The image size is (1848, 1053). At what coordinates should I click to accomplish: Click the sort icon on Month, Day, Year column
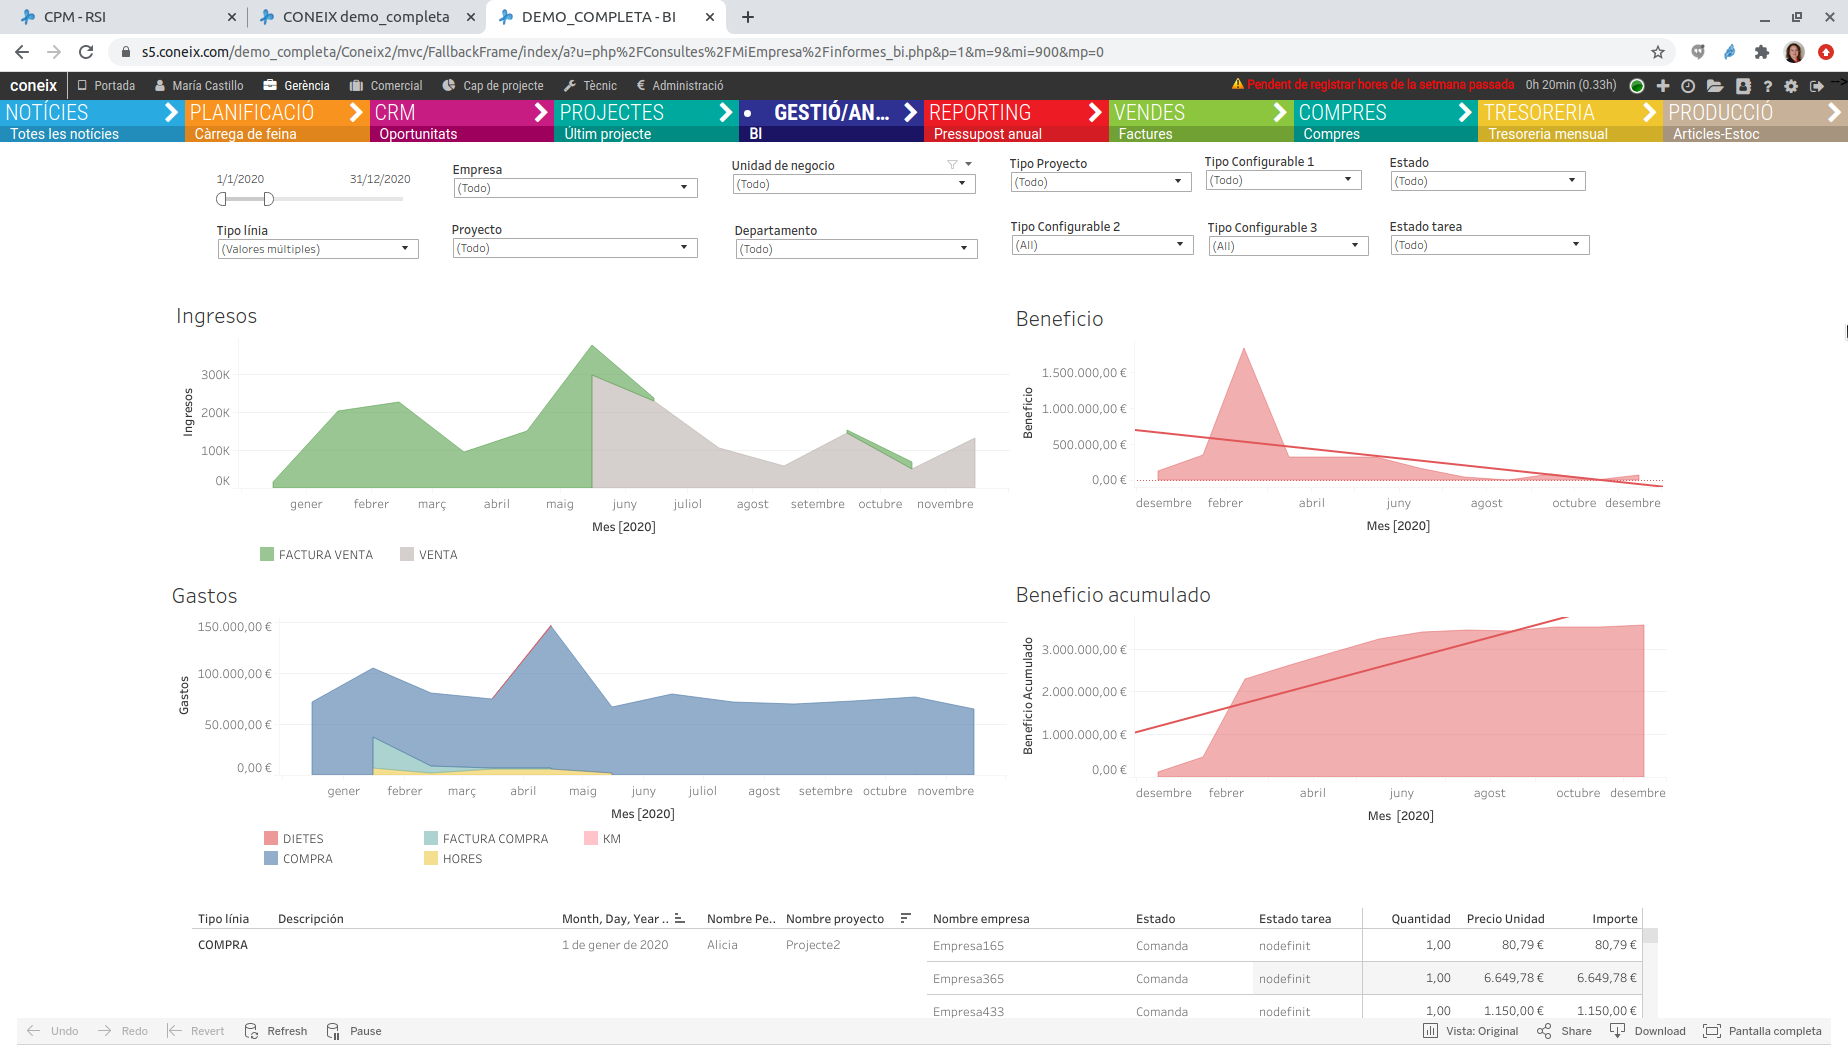click(679, 918)
